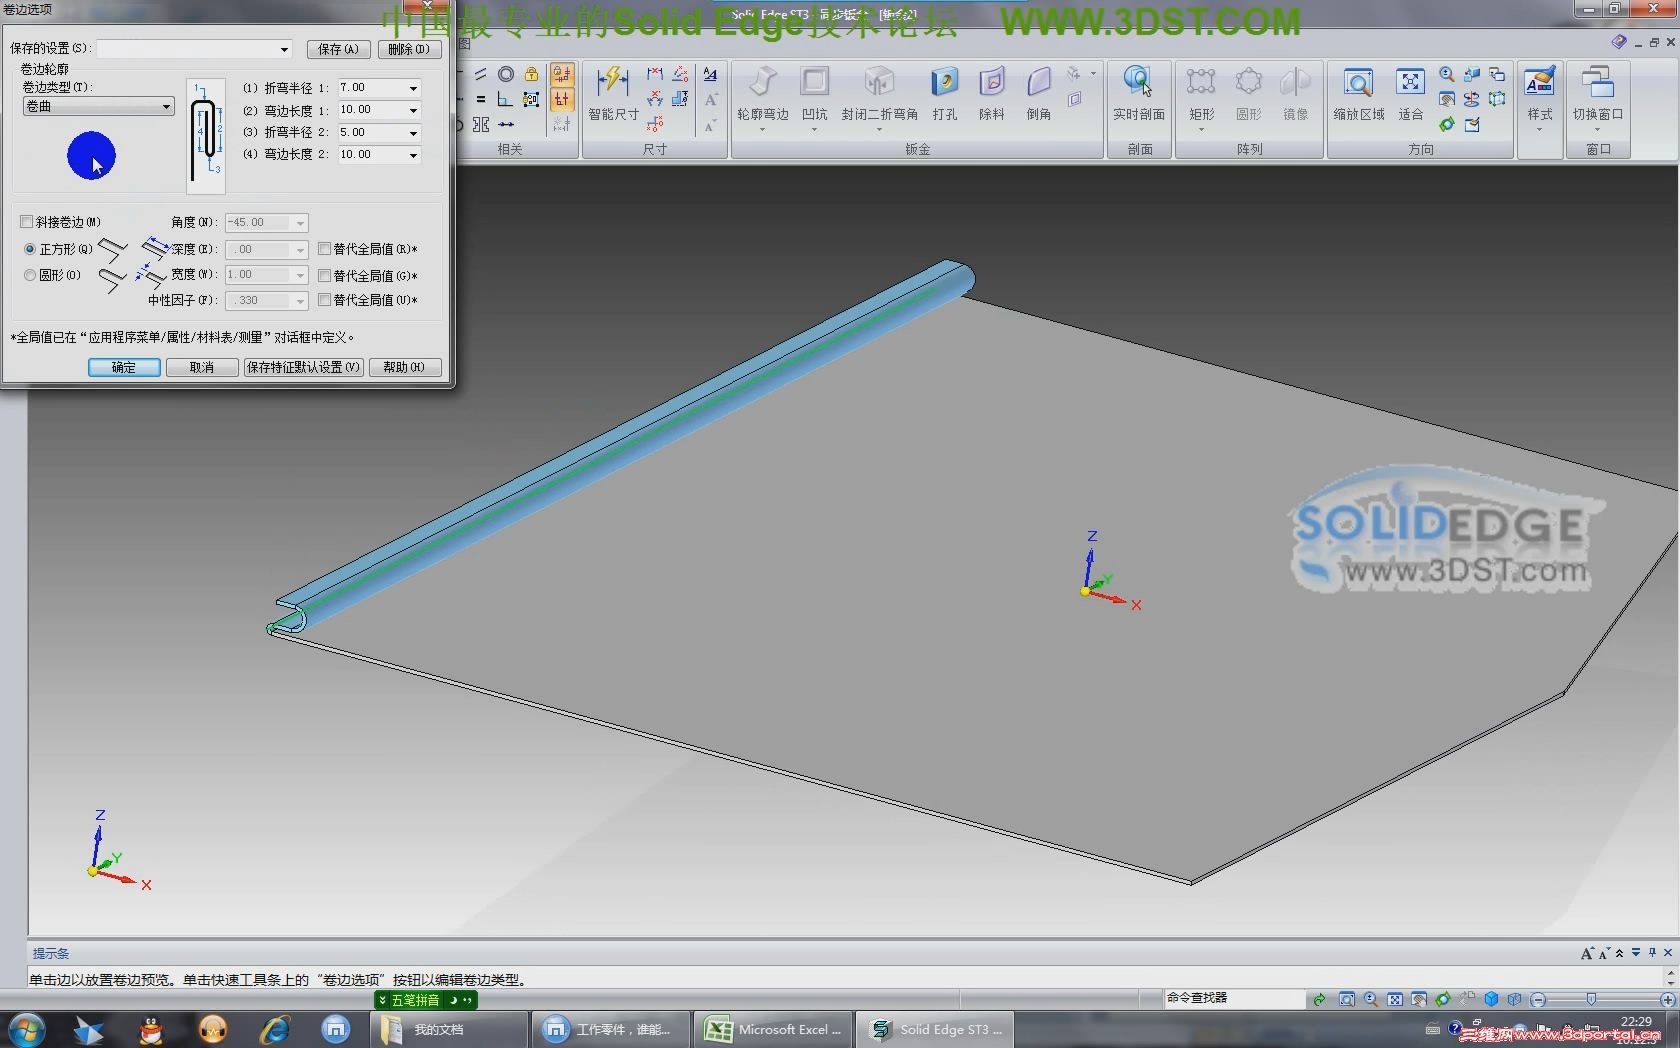The width and height of the screenshot is (1680, 1048).
Task: Expand the 折弯半径 1 value dropdown
Action: click(x=413, y=88)
